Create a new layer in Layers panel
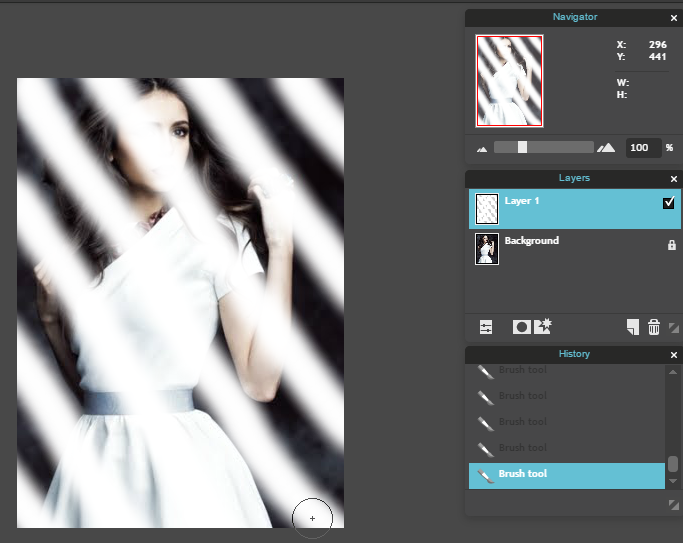 point(632,327)
